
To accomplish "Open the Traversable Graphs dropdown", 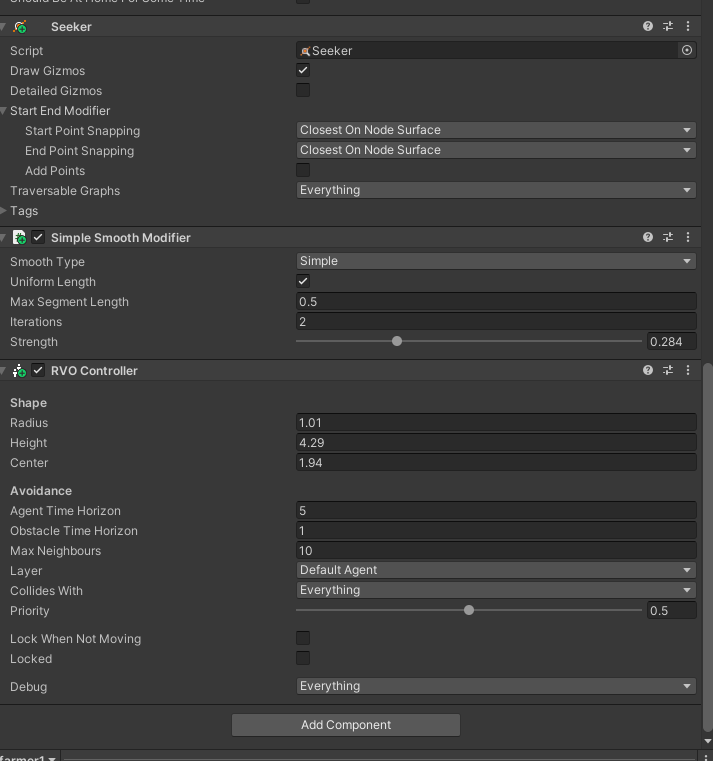I will pos(496,190).
